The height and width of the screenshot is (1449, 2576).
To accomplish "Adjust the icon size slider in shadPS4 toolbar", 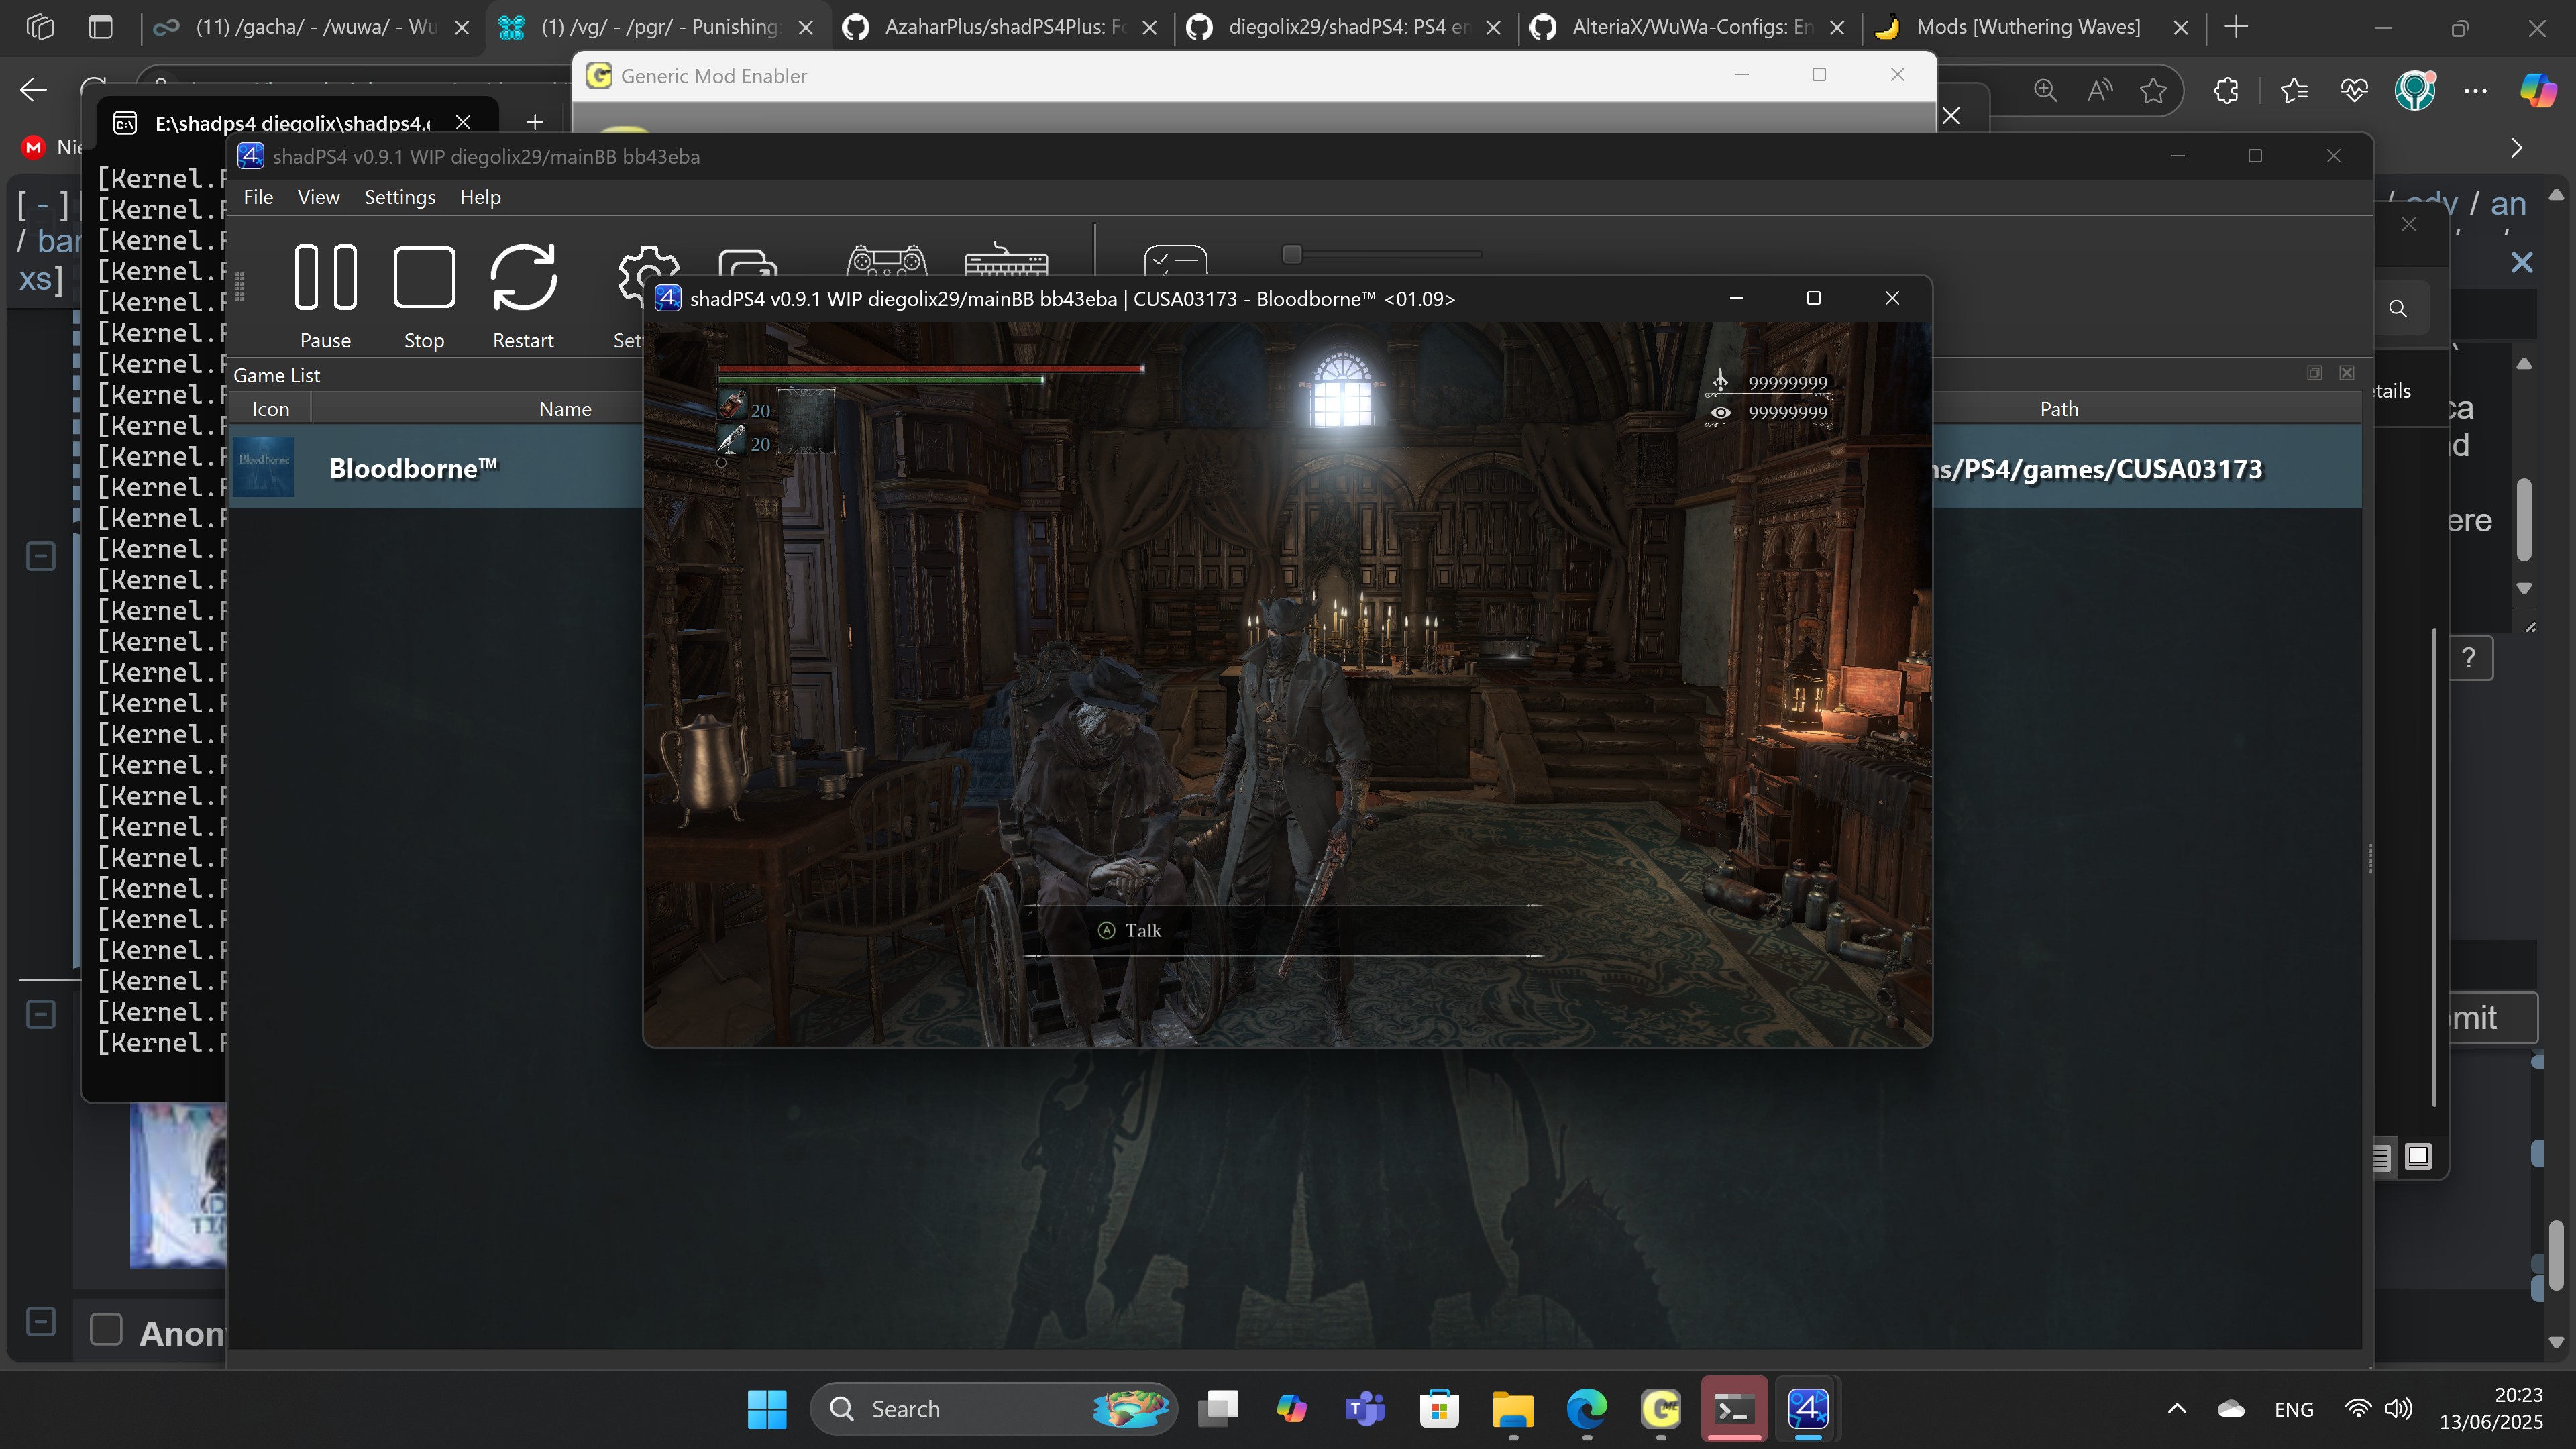I will pos(1381,254).
